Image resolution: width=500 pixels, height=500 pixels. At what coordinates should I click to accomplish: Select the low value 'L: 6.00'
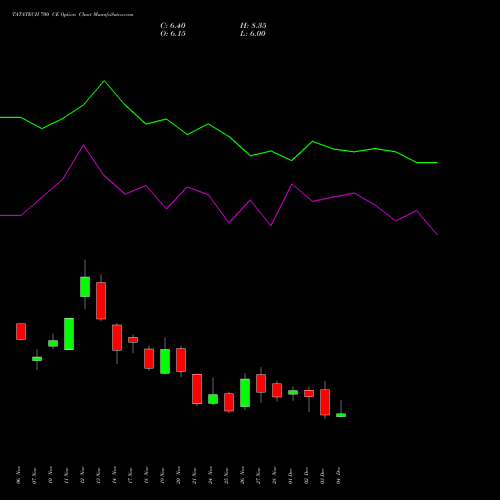tap(253, 34)
